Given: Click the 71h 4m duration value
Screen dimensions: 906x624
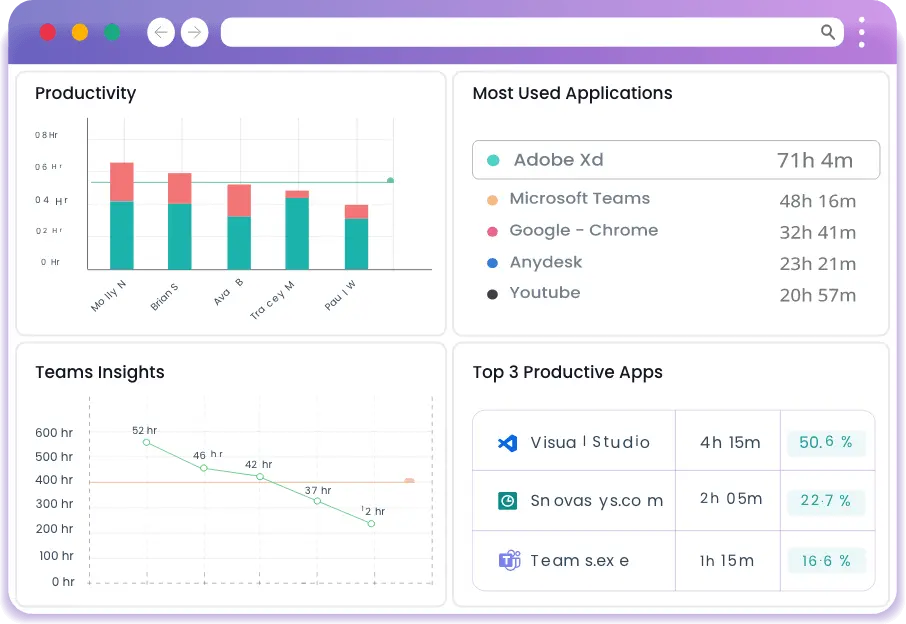Looking at the screenshot, I should [815, 161].
